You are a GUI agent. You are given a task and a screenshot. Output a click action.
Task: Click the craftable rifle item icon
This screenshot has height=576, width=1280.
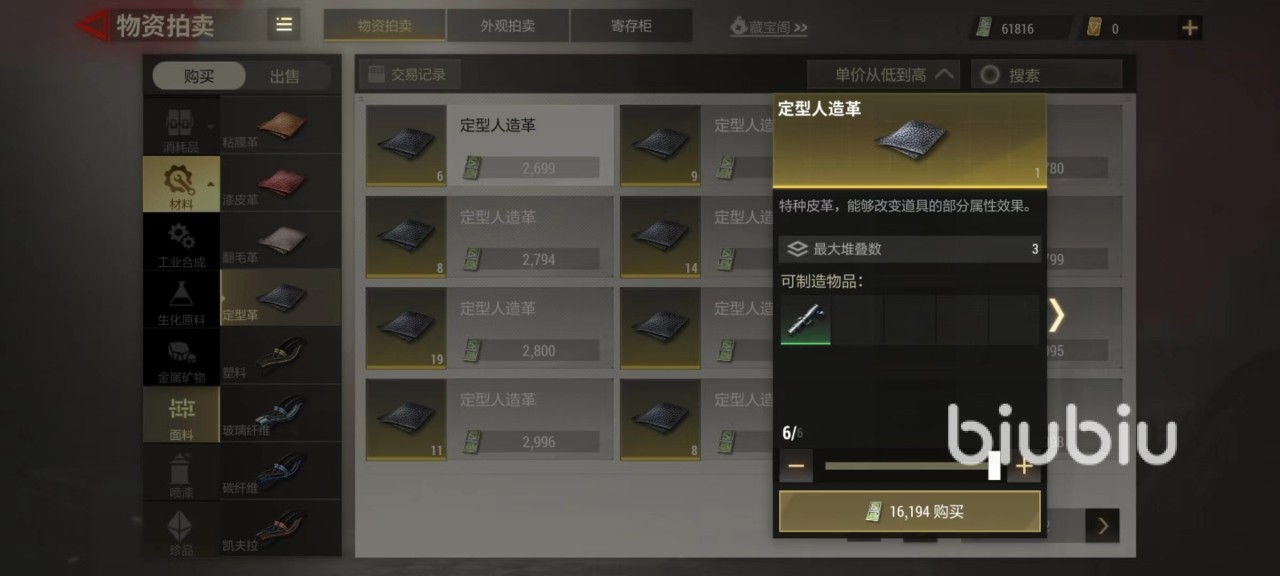tap(806, 320)
